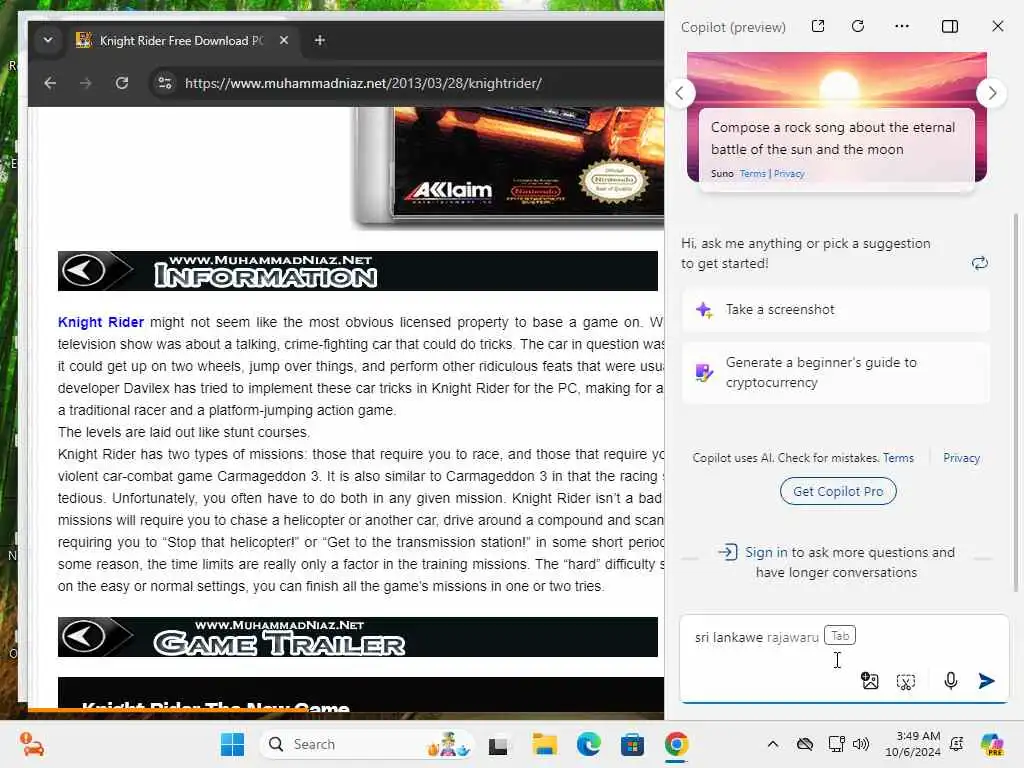This screenshot has height=768, width=1024.
Task: Reload the Chrome page
Action: (121, 84)
